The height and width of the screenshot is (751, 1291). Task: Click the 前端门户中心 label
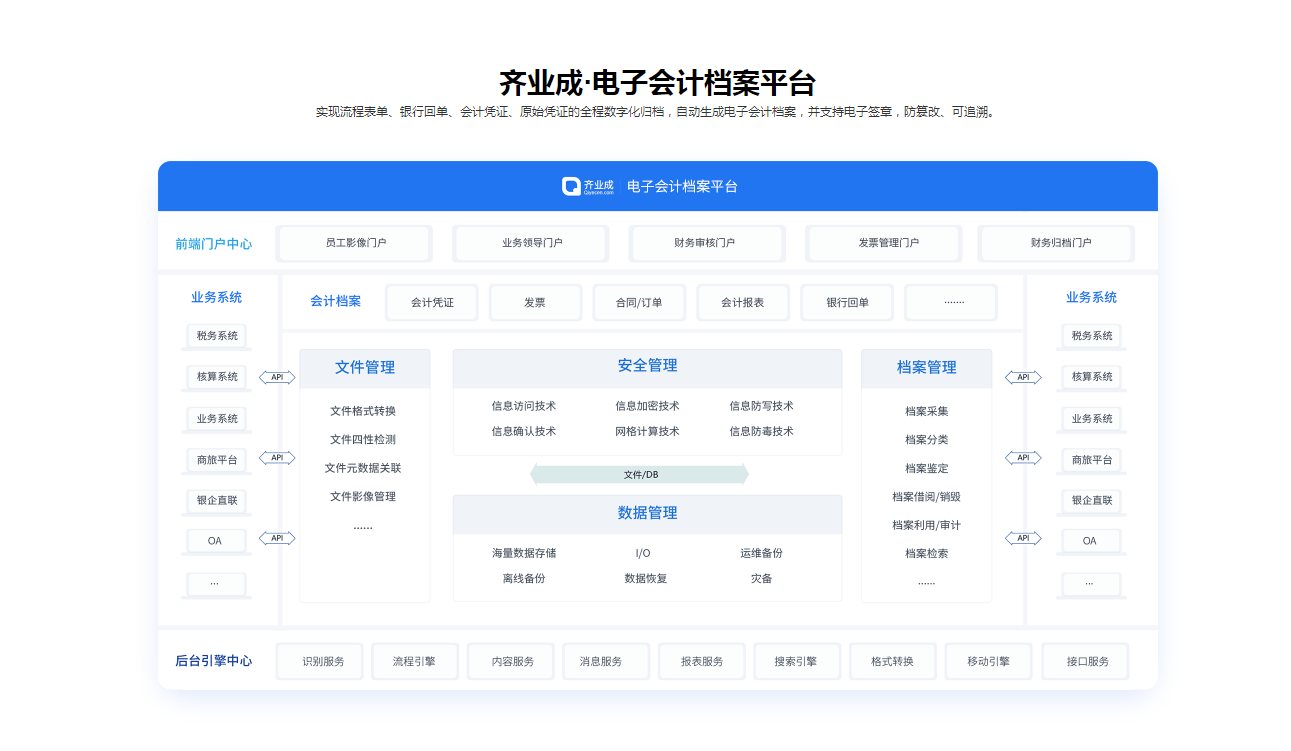click(x=213, y=244)
